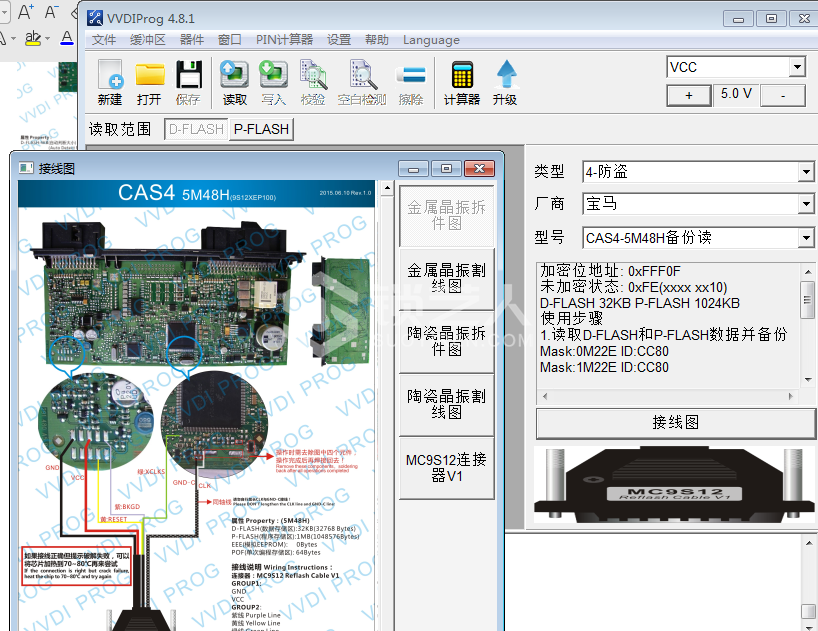818x631 pixels.
Task: Select the 金属晶振割线图 button
Action: (x=447, y=278)
